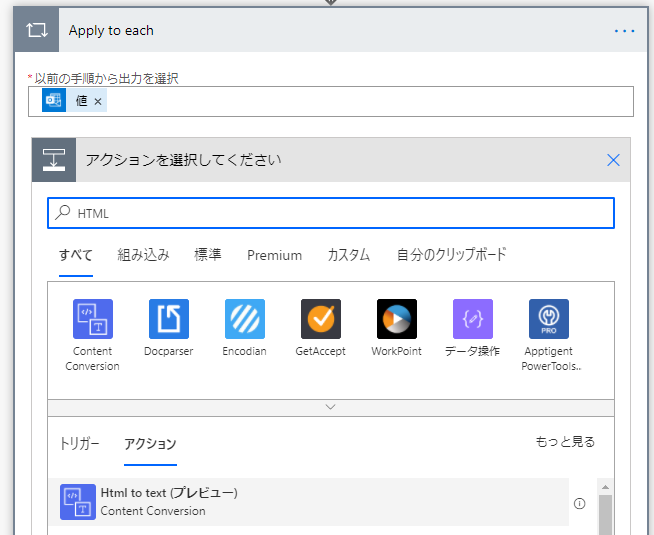Choose the Docparser connector icon
Image resolution: width=654 pixels, height=535 pixels.
(x=169, y=319)
